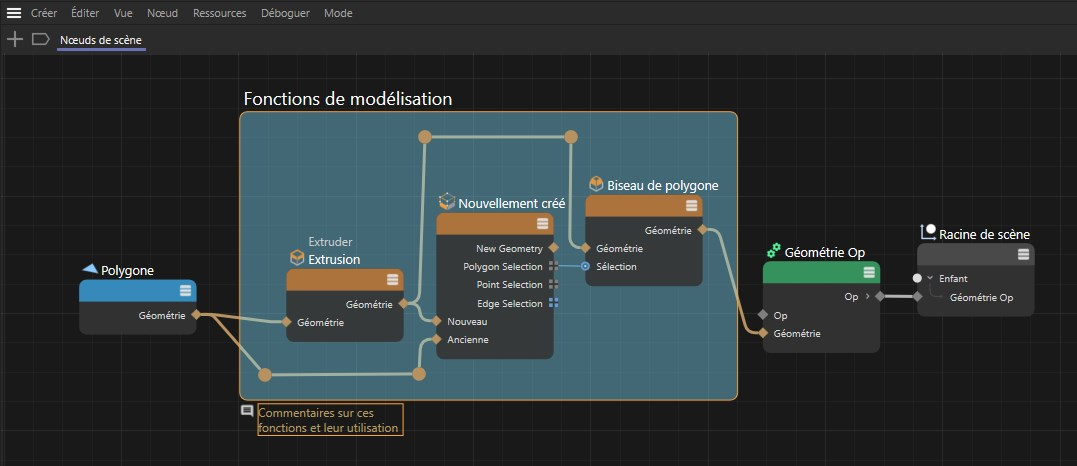Click the New Geometry output port

554,248
